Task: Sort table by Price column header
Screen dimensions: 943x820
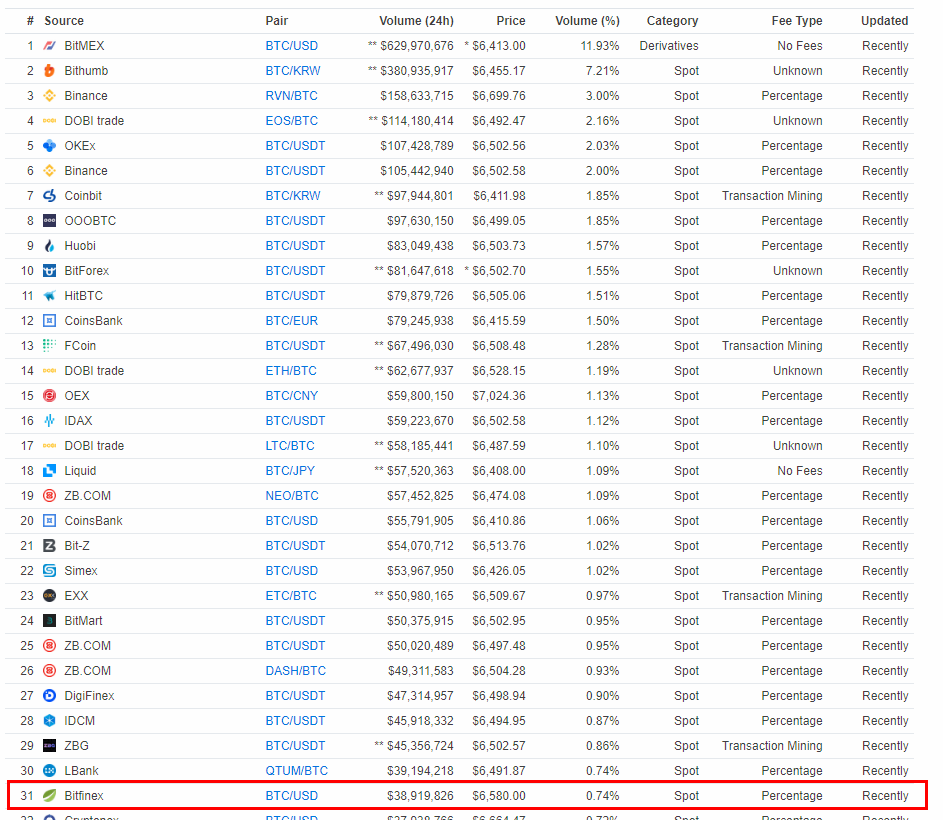Action: 510,21
